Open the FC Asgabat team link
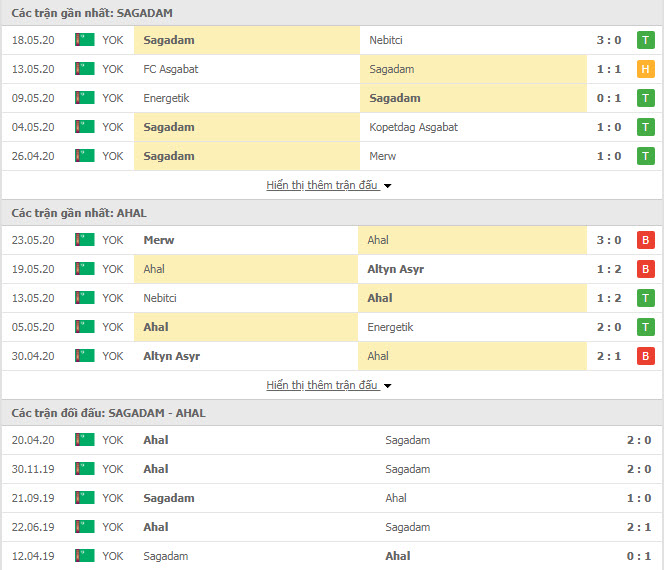 click(x=171, y=69)
